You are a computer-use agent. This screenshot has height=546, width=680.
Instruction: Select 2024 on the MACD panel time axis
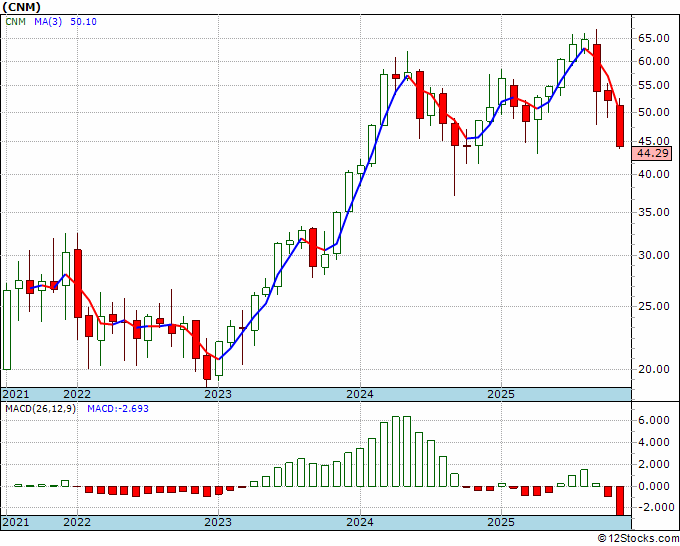pyautogui.click(x=360, y=522)
